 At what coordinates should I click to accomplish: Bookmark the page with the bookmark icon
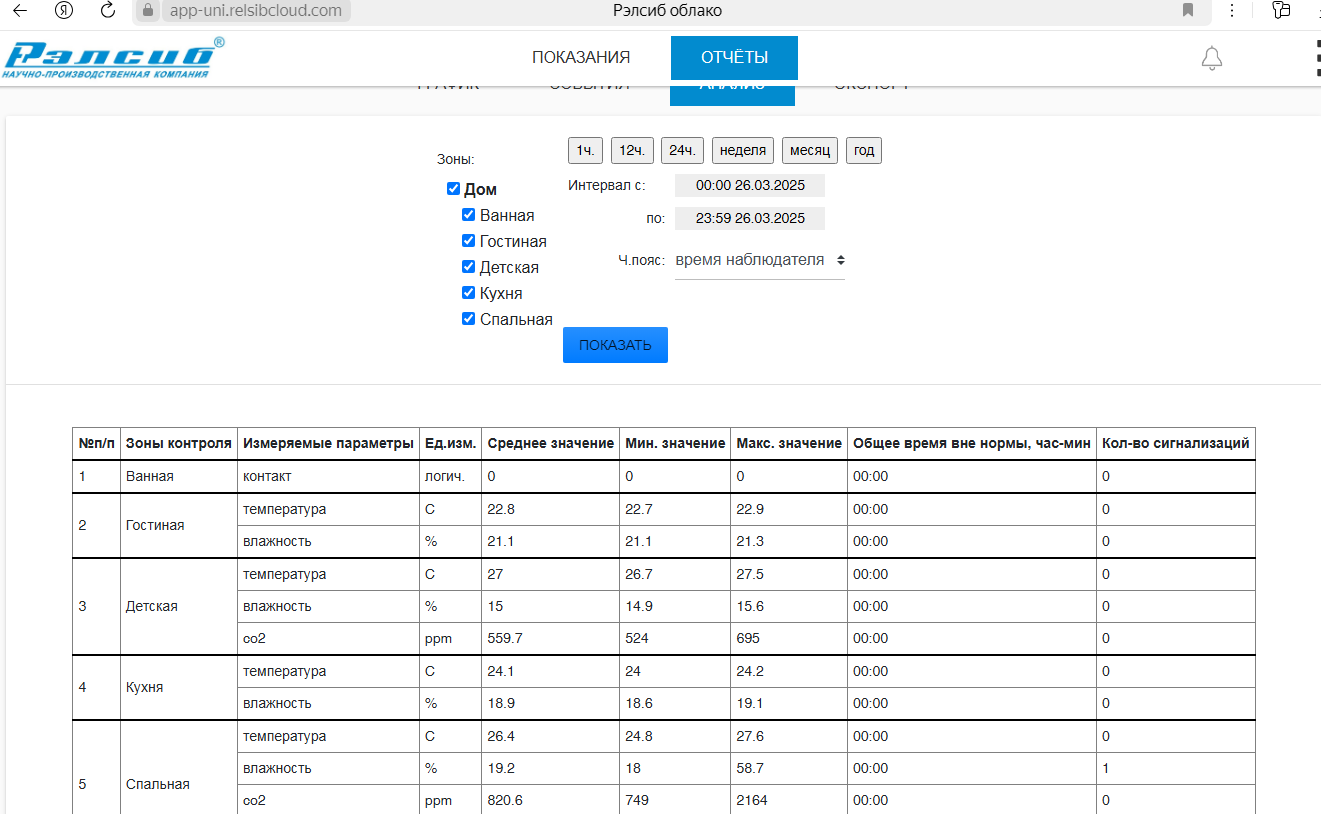tap(1188, 11)
